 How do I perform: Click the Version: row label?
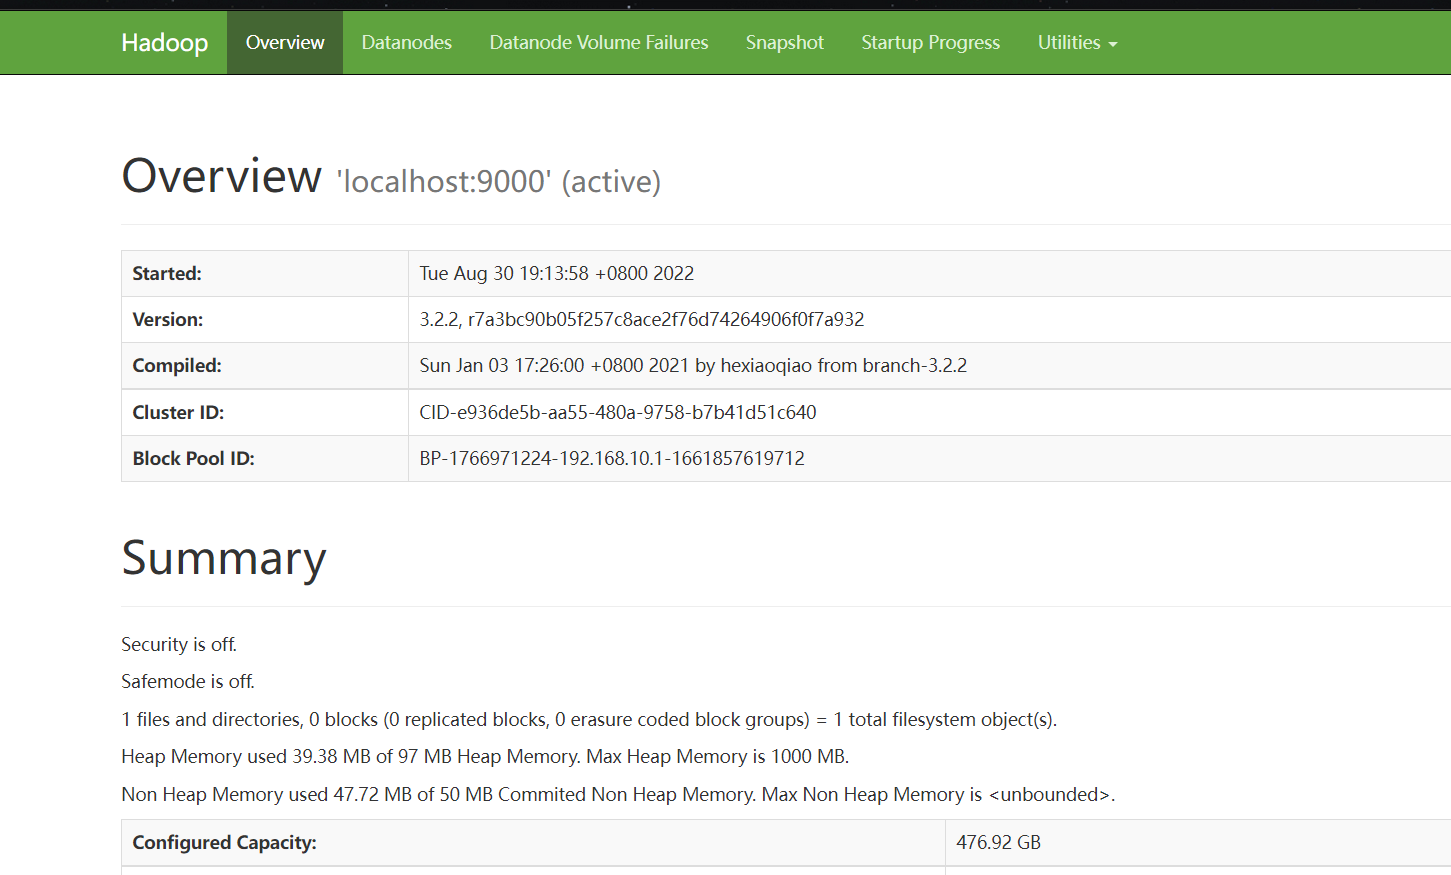pos(168,319)
